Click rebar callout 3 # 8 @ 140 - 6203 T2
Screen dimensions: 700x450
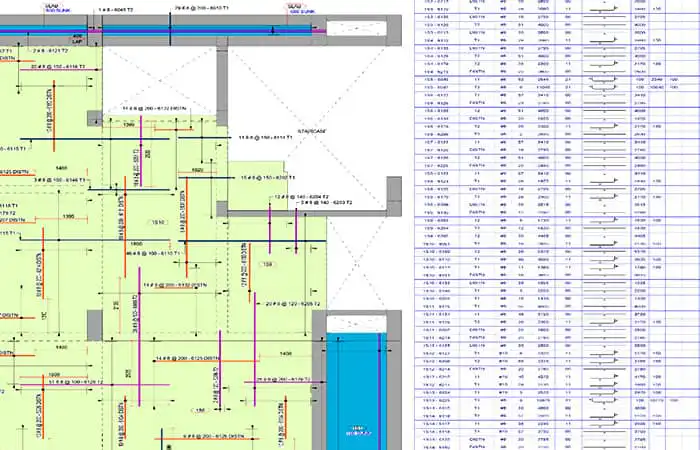tap(326, 203)
